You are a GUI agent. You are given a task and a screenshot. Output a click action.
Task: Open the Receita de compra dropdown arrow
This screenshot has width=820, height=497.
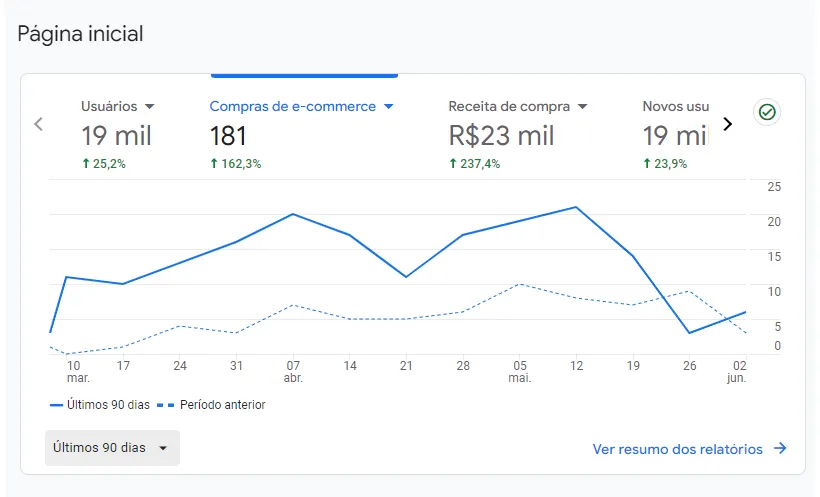point(582,106)
